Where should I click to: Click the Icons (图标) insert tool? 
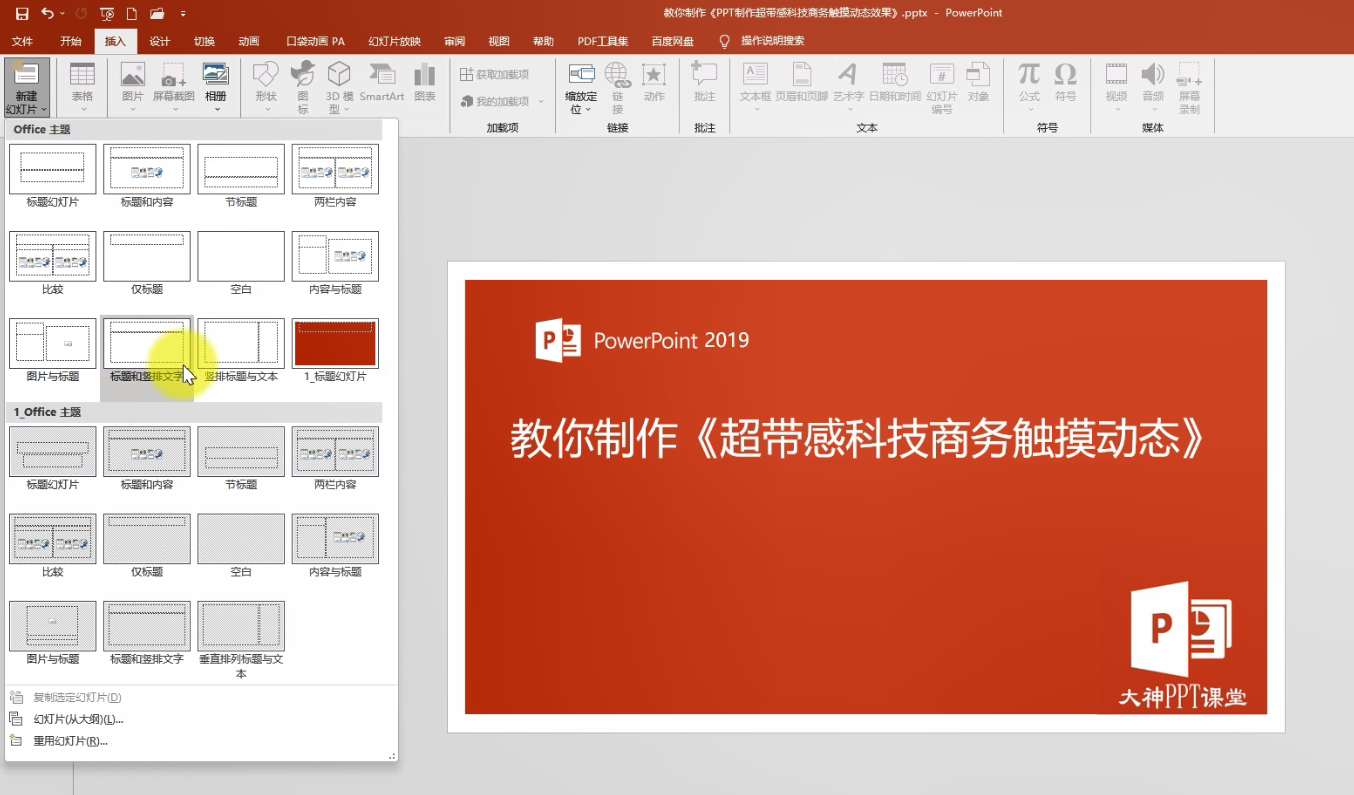(302, 86)
